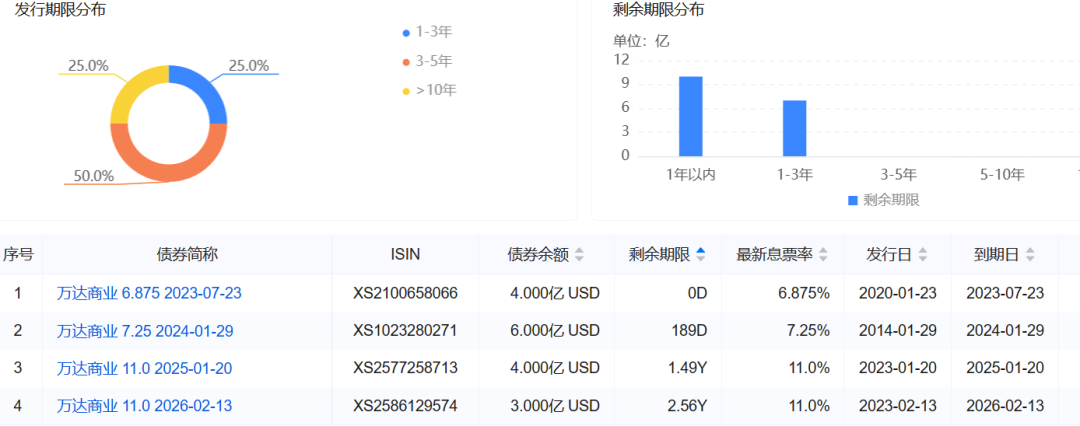
Task: Open 万达商业 7.25 2024-01-29 bond link
Action: click(x=144, y=331)
